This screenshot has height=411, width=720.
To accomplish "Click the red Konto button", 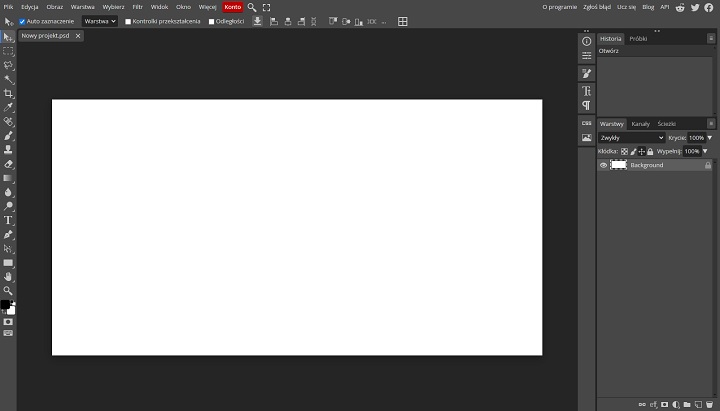I will click(x=232, y=7).
